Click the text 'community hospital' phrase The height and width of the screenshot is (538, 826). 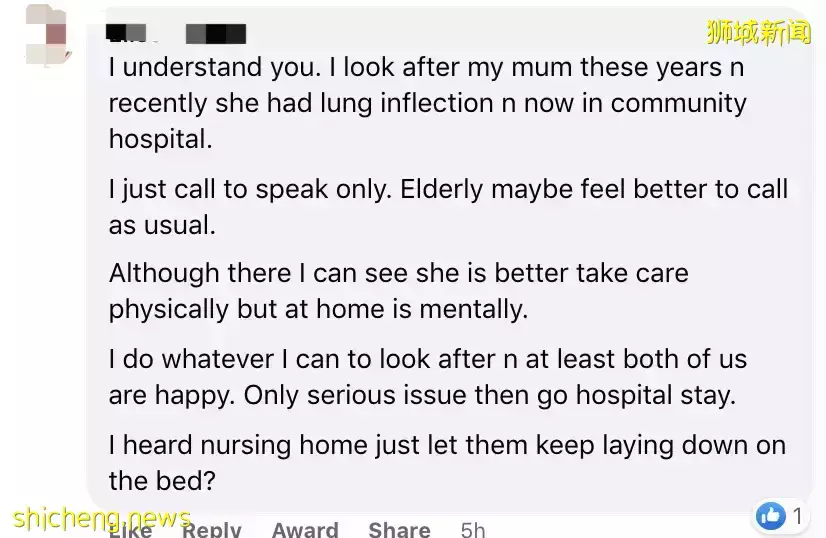pos(678,103)
